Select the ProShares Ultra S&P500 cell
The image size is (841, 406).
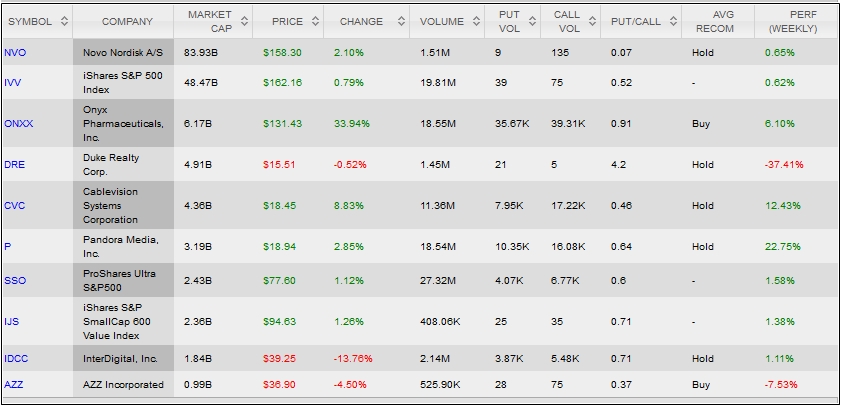tap(123, 280)
